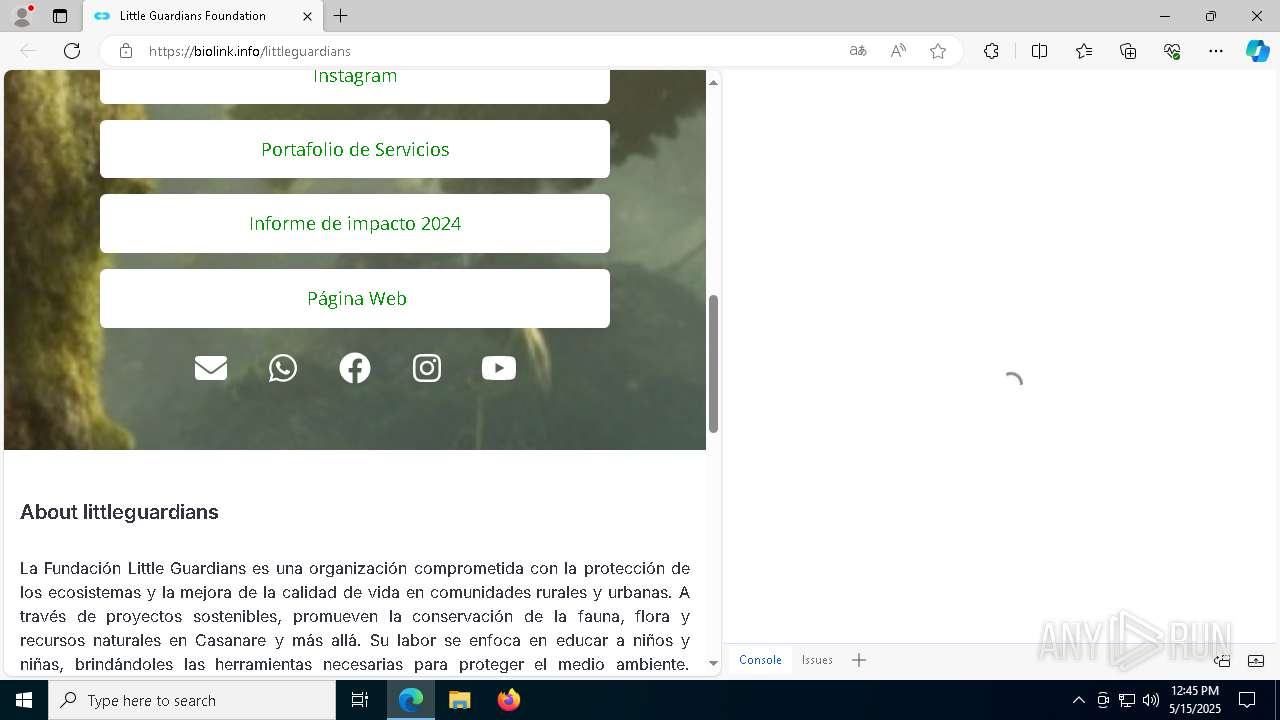The width and height of the screenshot is (1280, 720).
Task: Open a new browser tab
Action: (341, 16)
